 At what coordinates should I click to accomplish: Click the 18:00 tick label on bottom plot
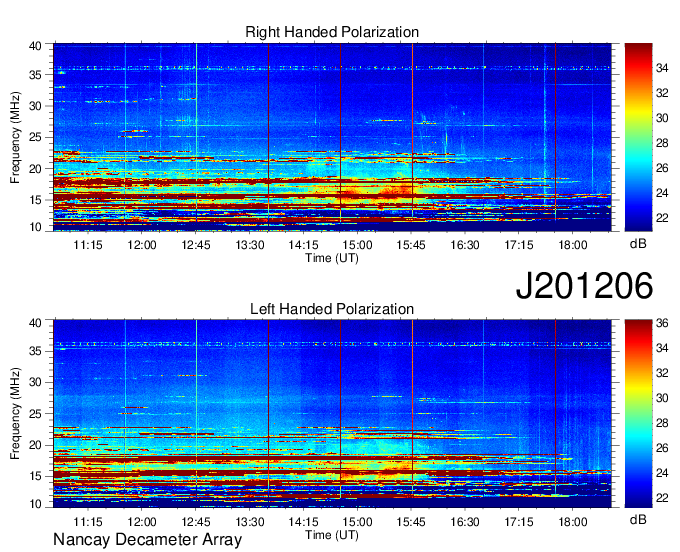coord(572,522)
